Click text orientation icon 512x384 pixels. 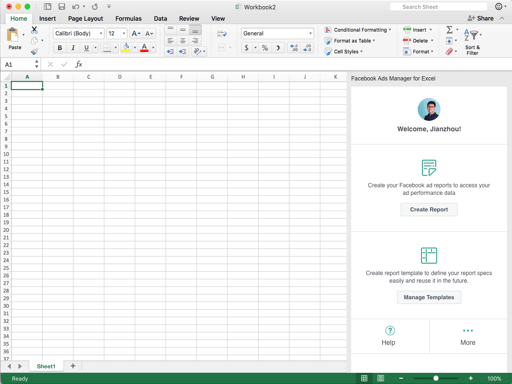click(x=197, y=51)
